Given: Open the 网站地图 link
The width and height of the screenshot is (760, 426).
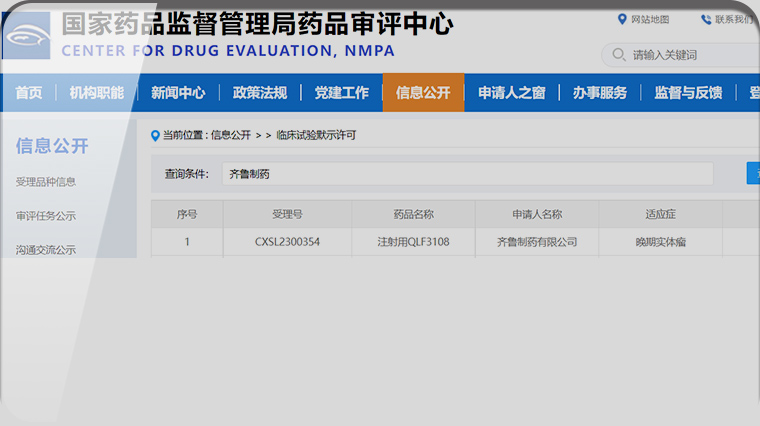Looking at the screenshot, I should click(650, 19).
